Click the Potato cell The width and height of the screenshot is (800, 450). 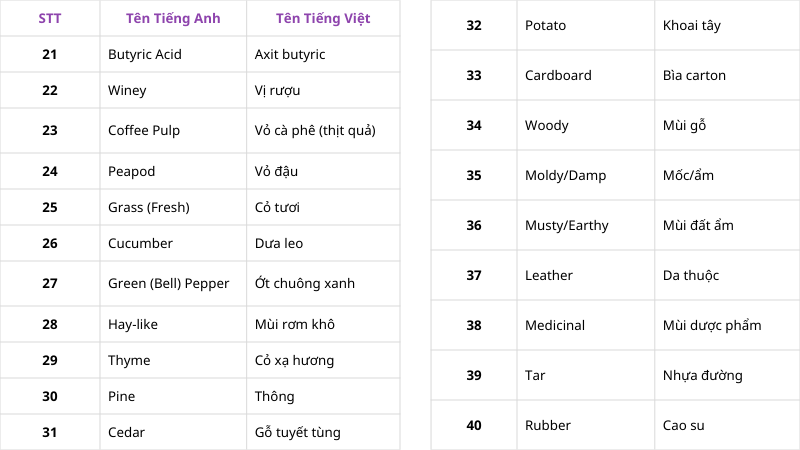click(545, 25)
